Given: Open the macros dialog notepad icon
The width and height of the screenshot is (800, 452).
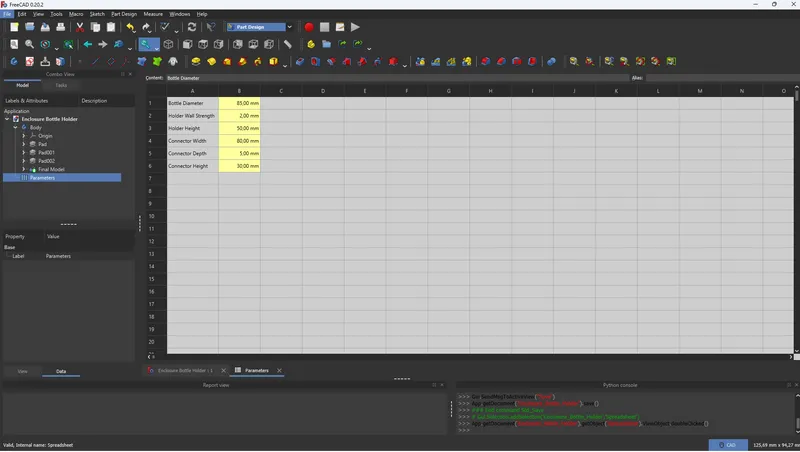Looking at the screenshot, I should click(x=340, y=27).
